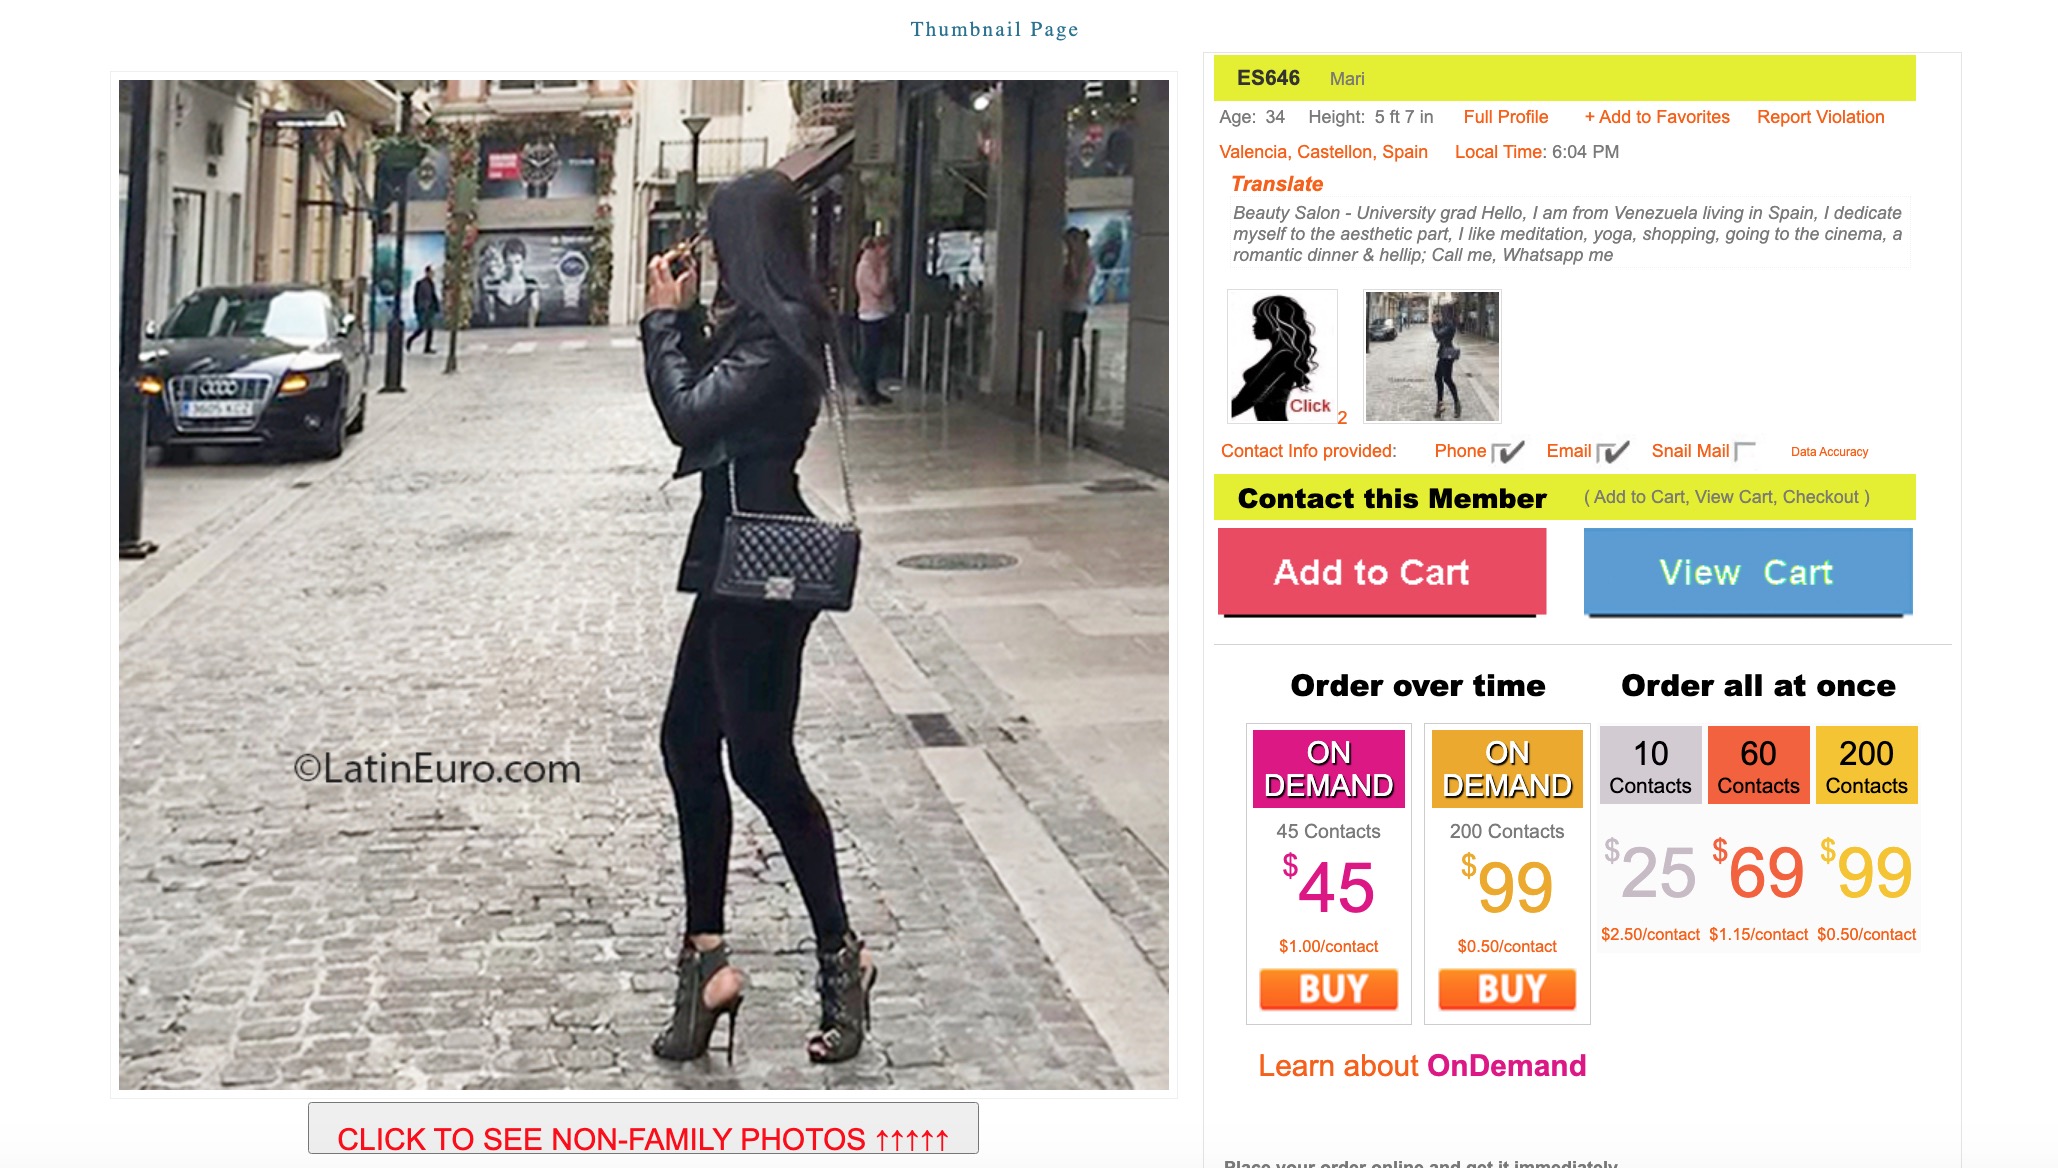Click the silhouette profile icon thumbnail
2058x1168 pixels.
[x=1282, y=356]
